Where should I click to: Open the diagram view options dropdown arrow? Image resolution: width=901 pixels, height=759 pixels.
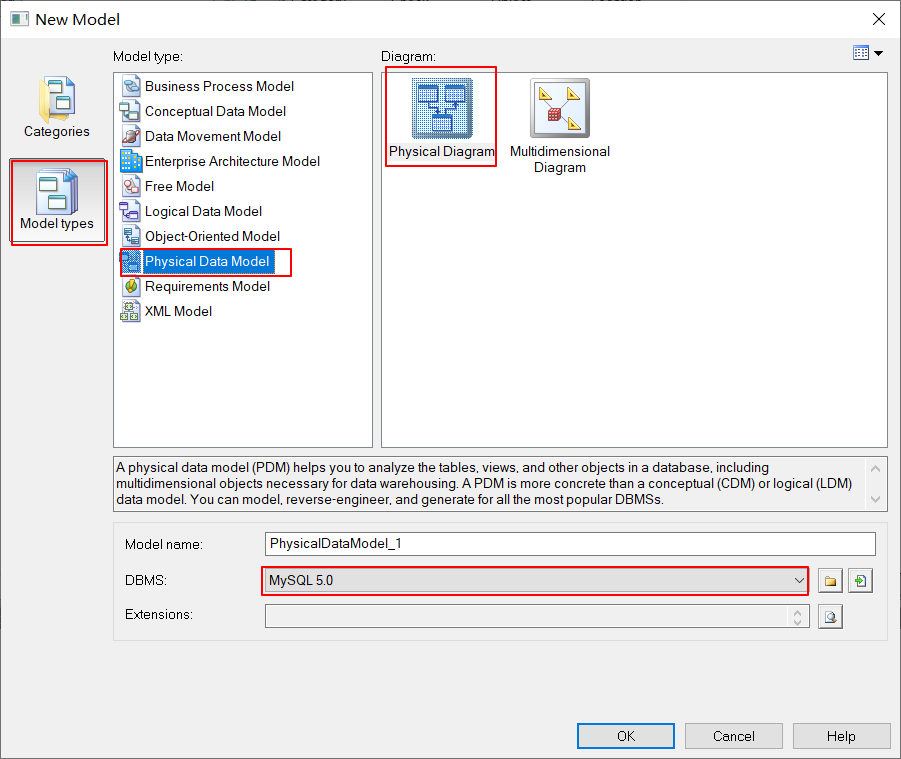[876, 52]
